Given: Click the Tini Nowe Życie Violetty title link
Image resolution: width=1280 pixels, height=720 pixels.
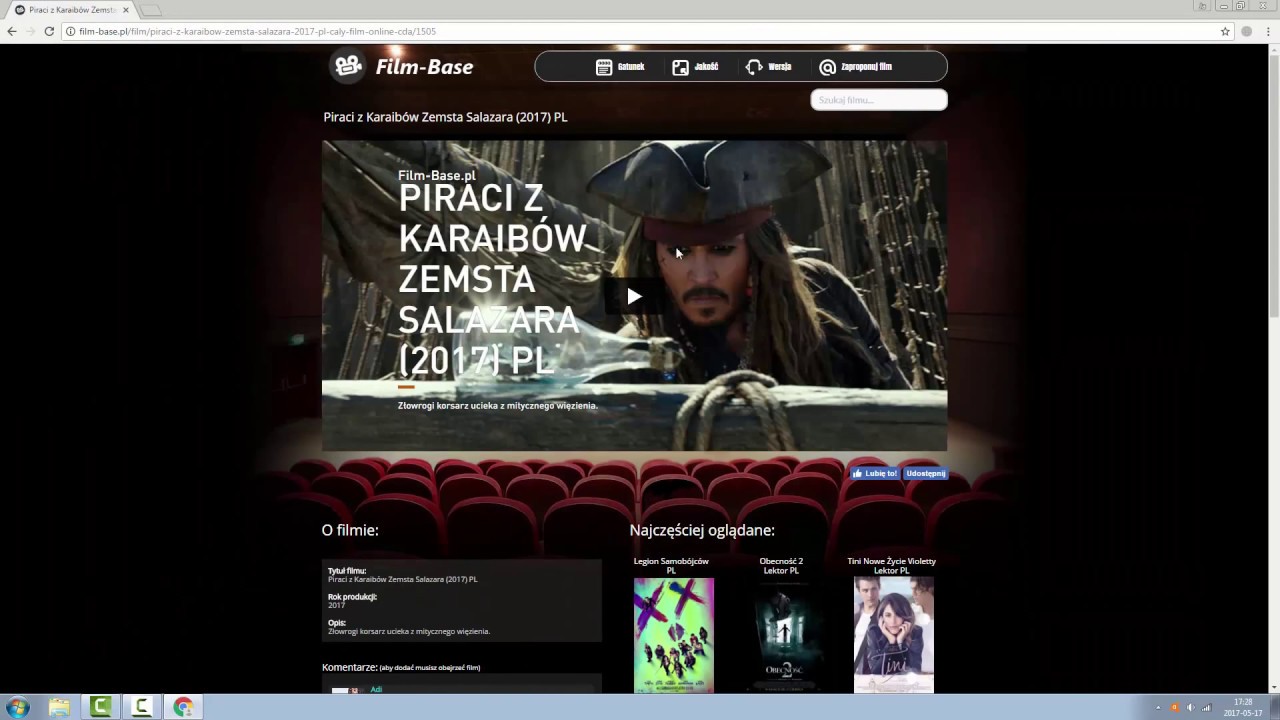Looking at the screenshot, I should 891,566.
